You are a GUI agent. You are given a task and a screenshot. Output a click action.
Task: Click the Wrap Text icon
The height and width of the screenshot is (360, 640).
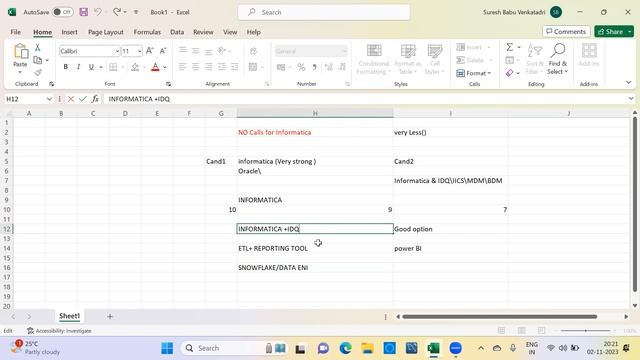point(253,51)
